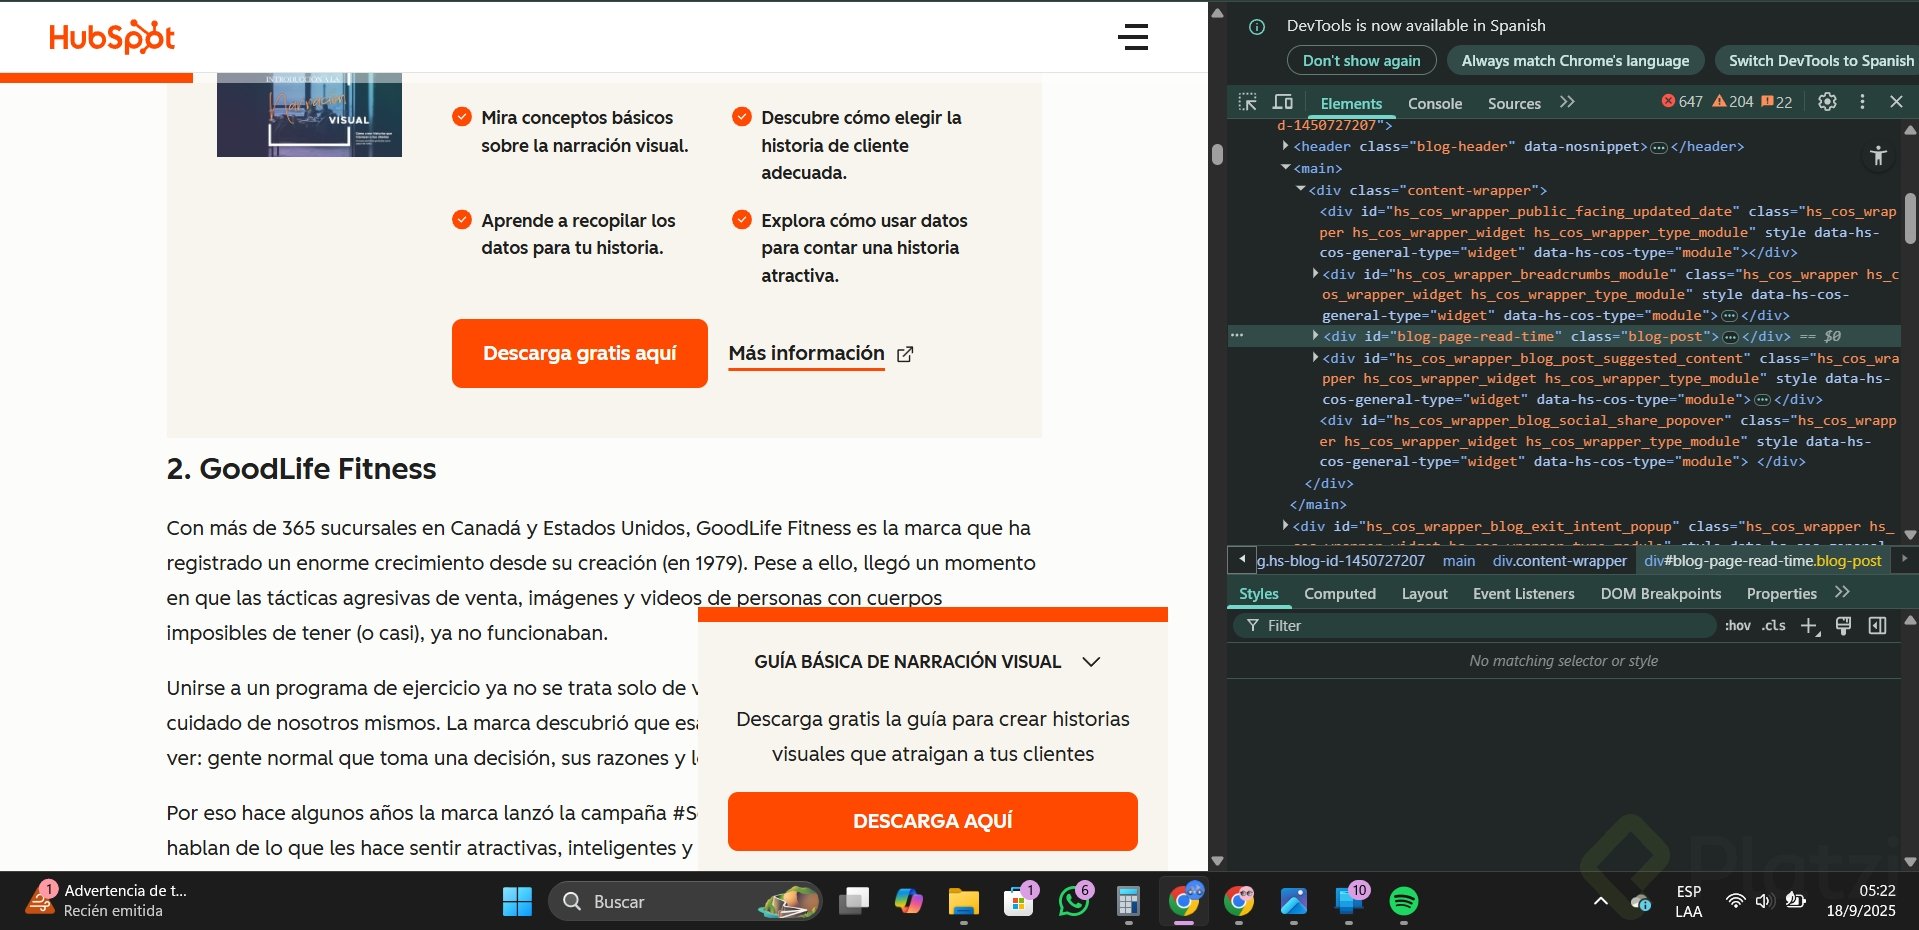Select the Styles sidebar tab
Image resolution: width=1919 pixels, height=930 pixels.
(1259, 594)
